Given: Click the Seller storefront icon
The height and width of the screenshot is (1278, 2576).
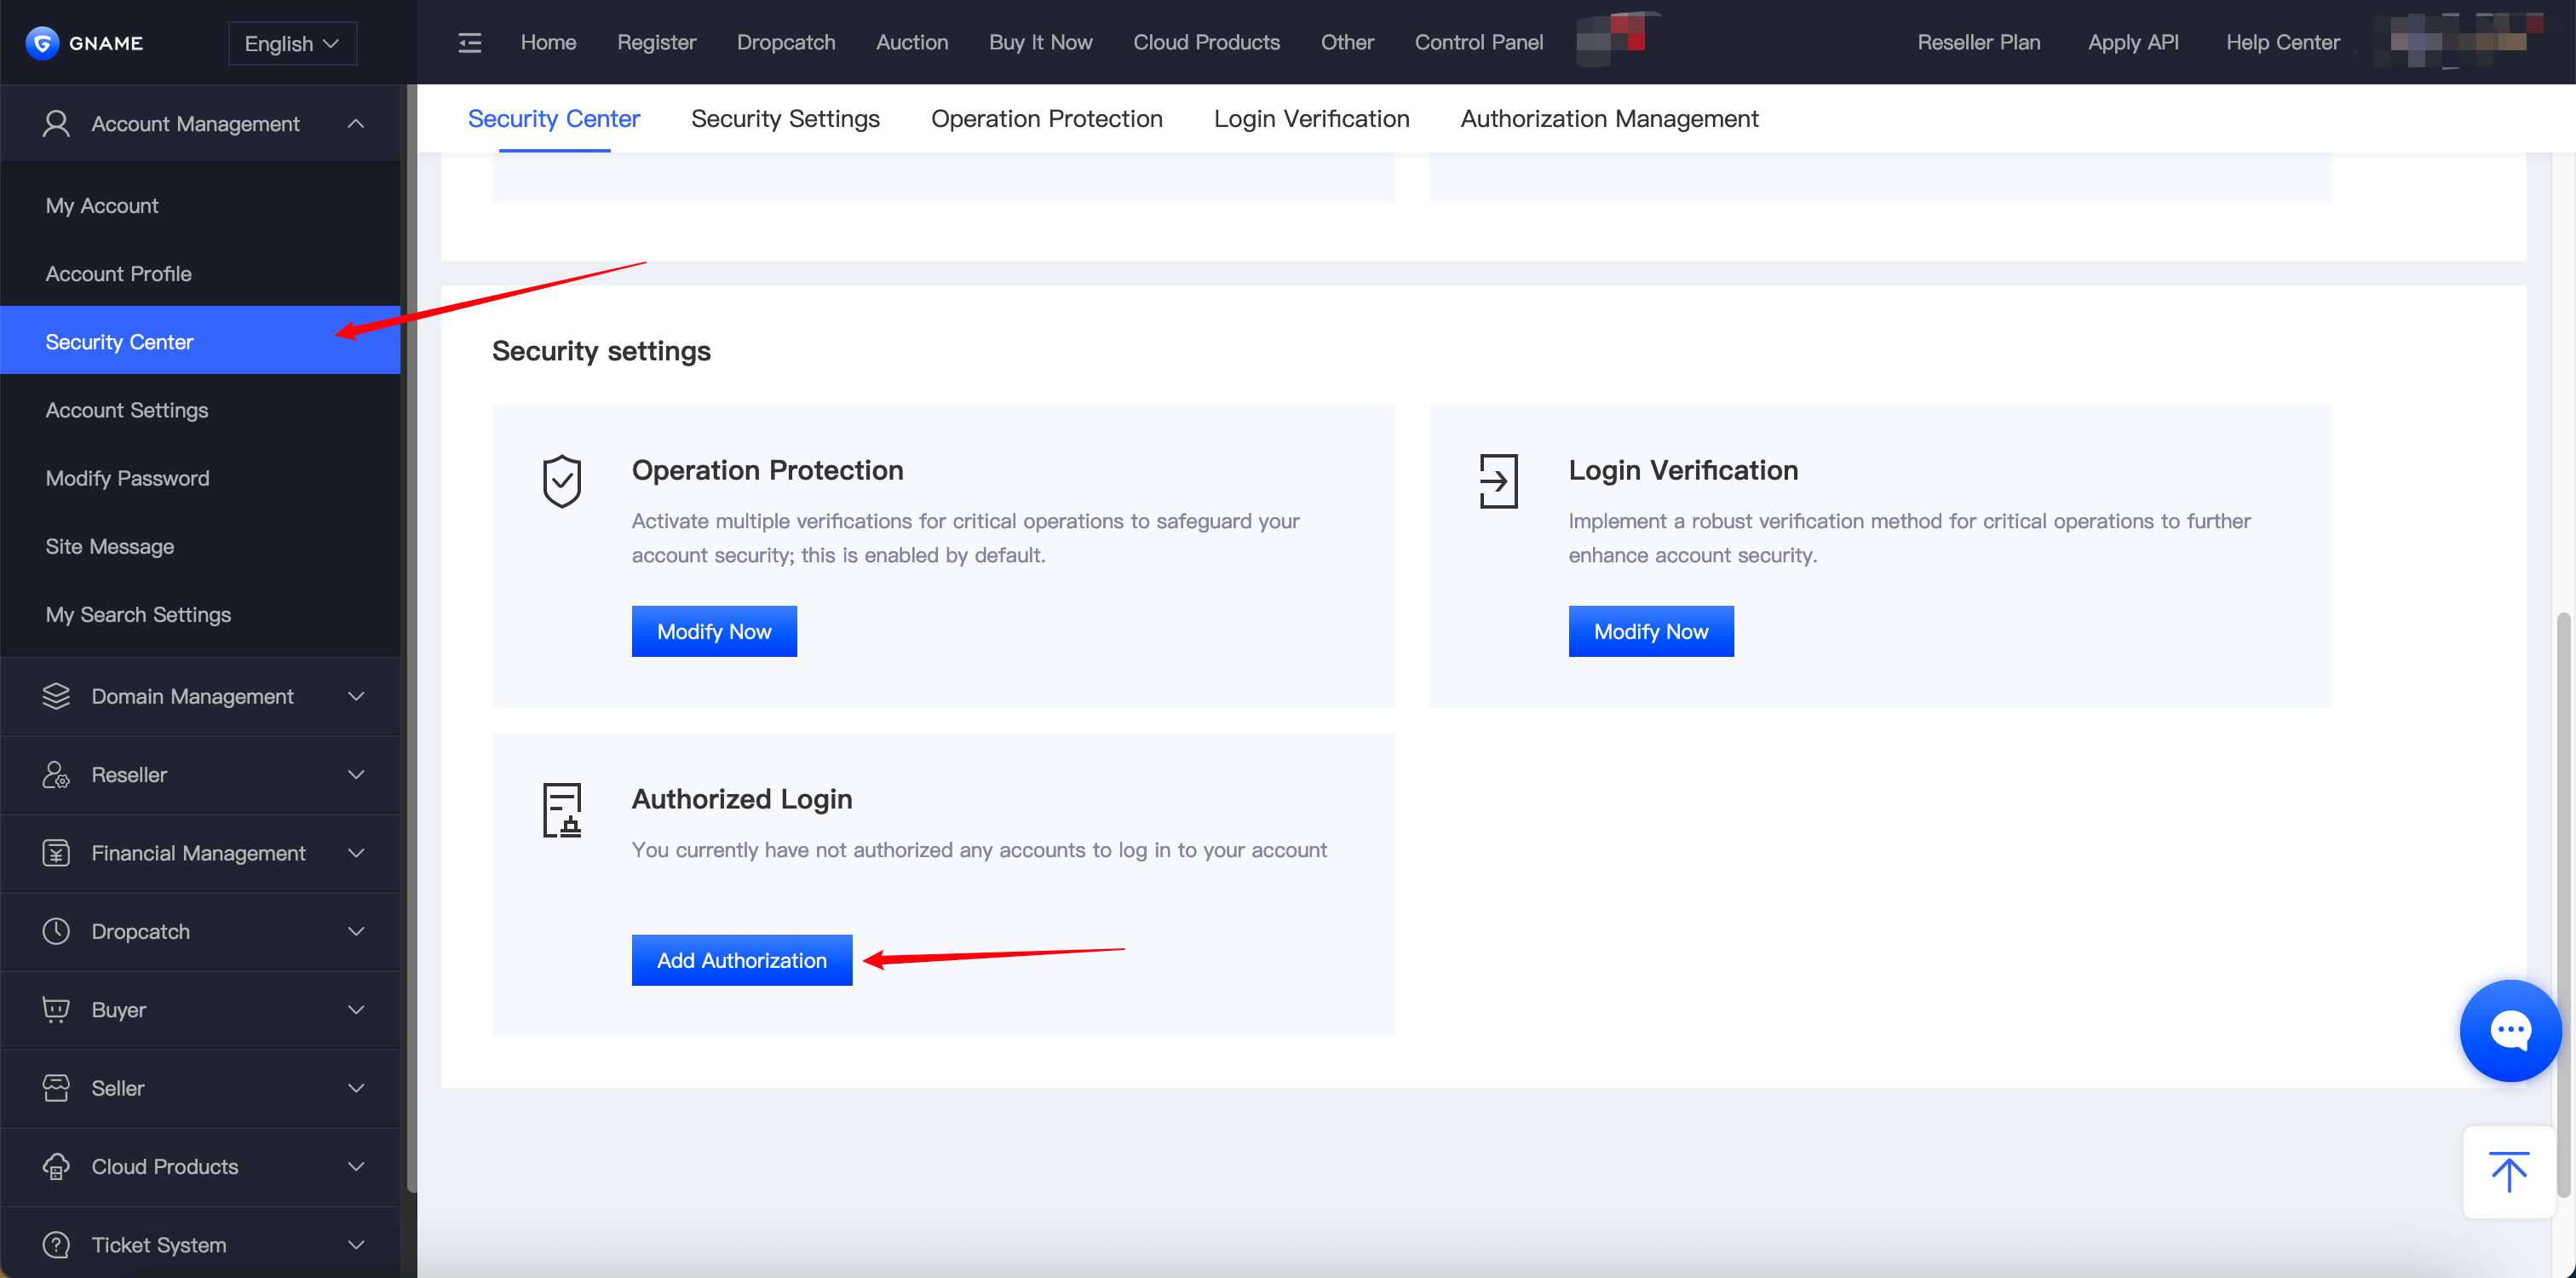Looking at the screenshot, I should [x=56, y=1088].
